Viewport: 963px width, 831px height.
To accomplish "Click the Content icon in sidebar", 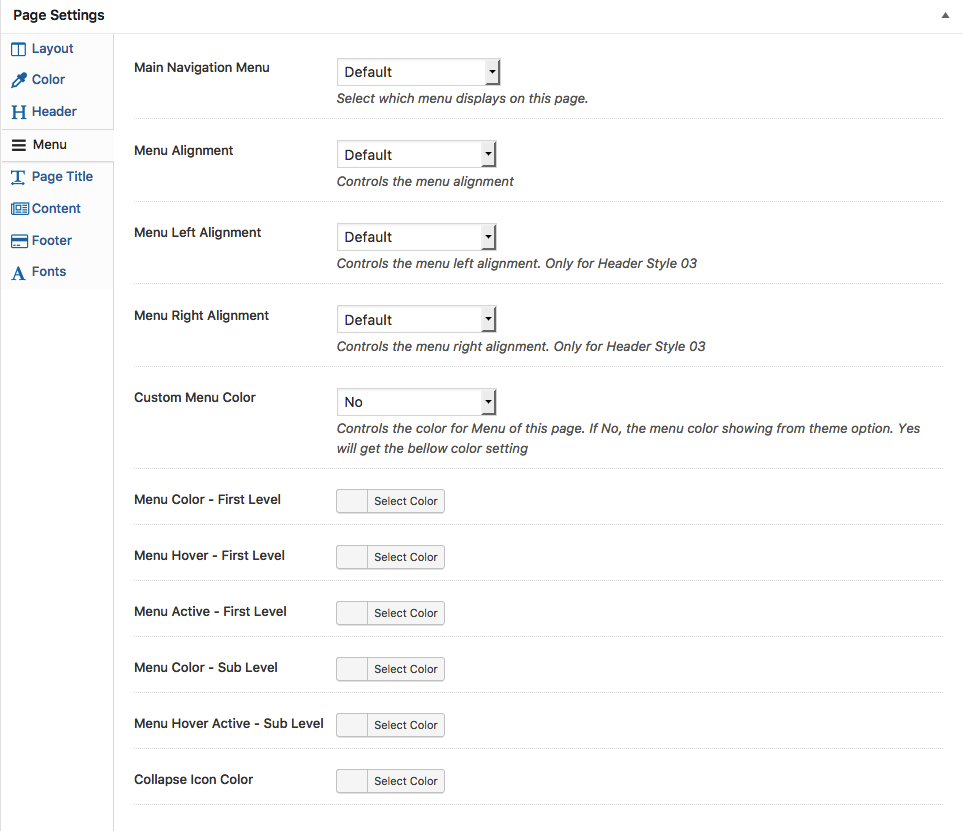I will click(19, 209).
